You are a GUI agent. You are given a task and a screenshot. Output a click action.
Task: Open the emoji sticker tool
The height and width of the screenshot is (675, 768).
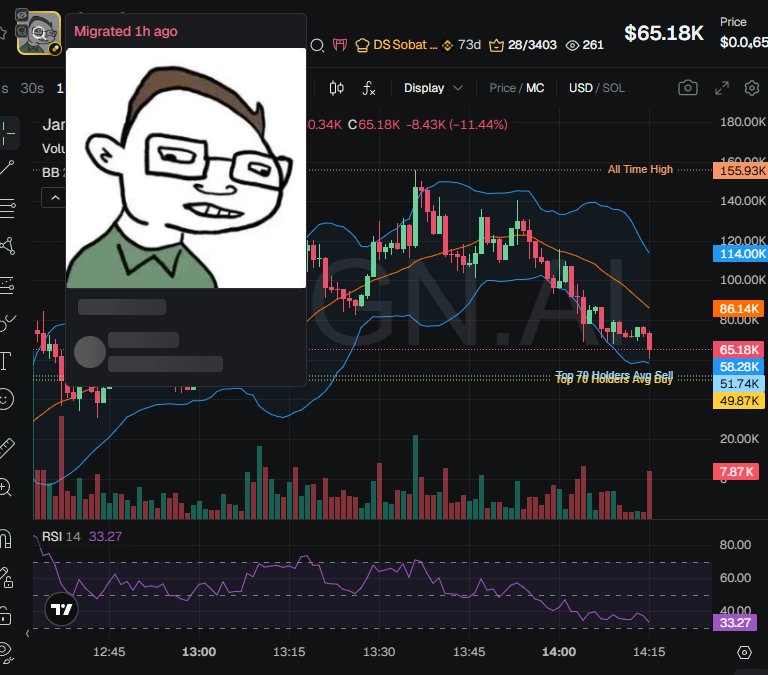coord(6,399)
